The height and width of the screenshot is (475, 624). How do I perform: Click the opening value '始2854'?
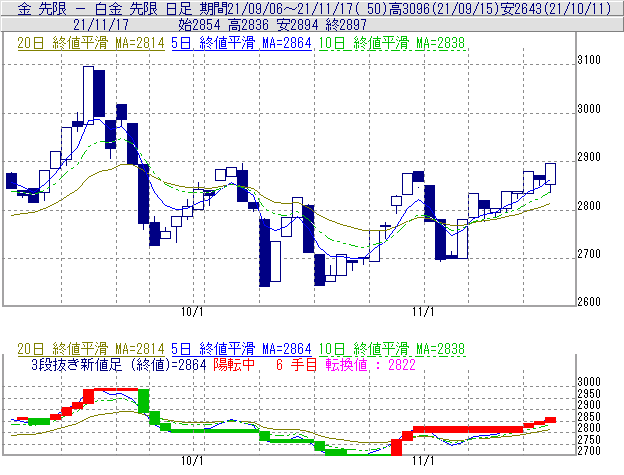coord(199,25)
